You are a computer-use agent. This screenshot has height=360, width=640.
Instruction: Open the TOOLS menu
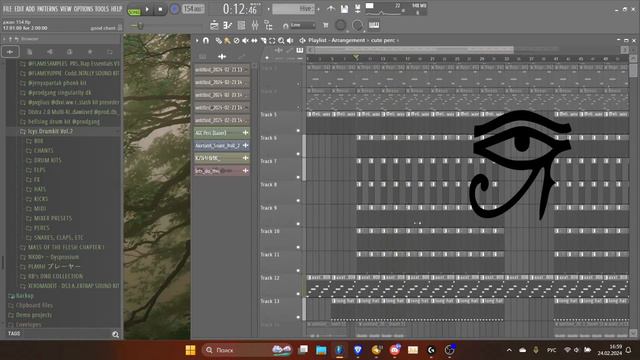(102, 9)
